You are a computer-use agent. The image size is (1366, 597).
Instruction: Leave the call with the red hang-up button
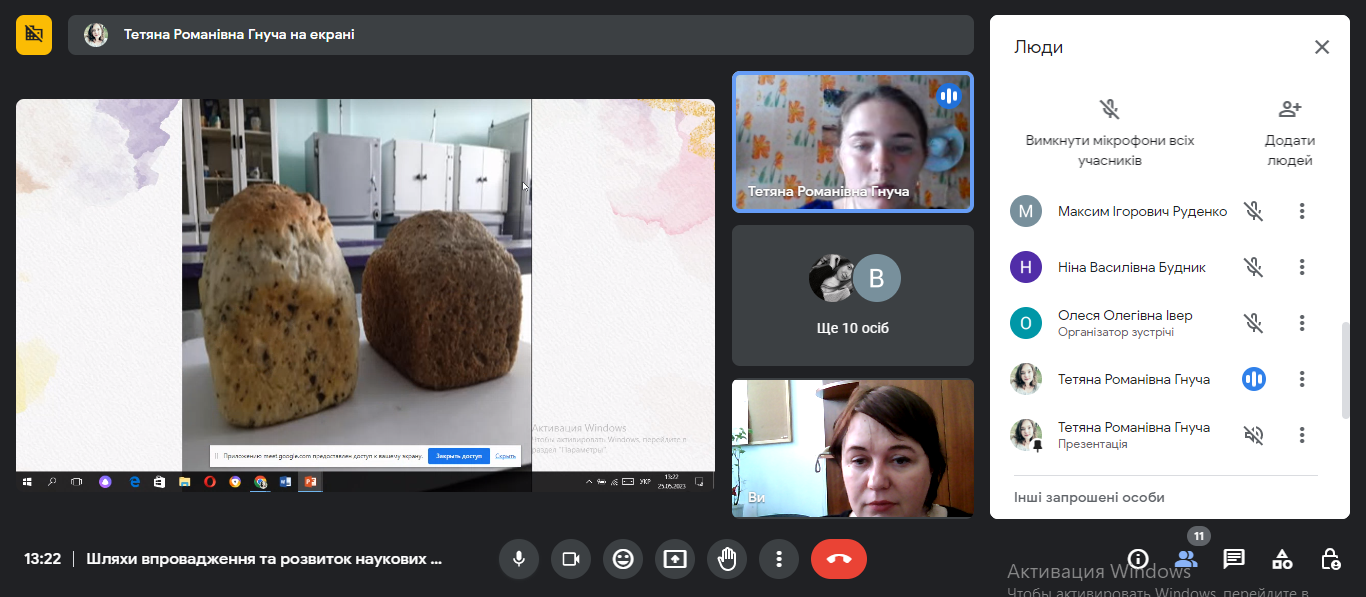839,559
